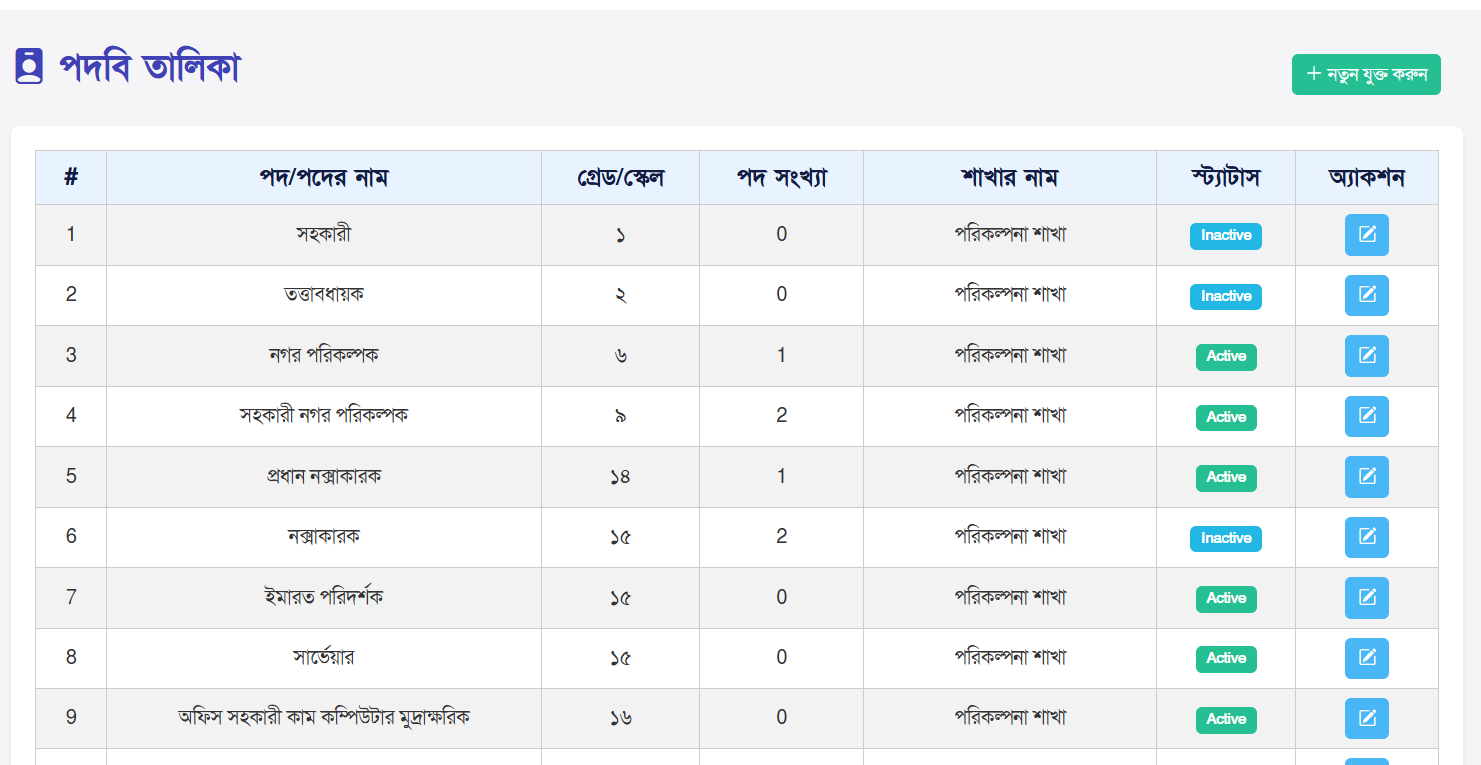Screen dimensions: 1481x765
Task: Edit অফিস সহকারী কাম কম্পিউটার মুদ্রাক্ষরিক row
Action: tap(1366, 718)
